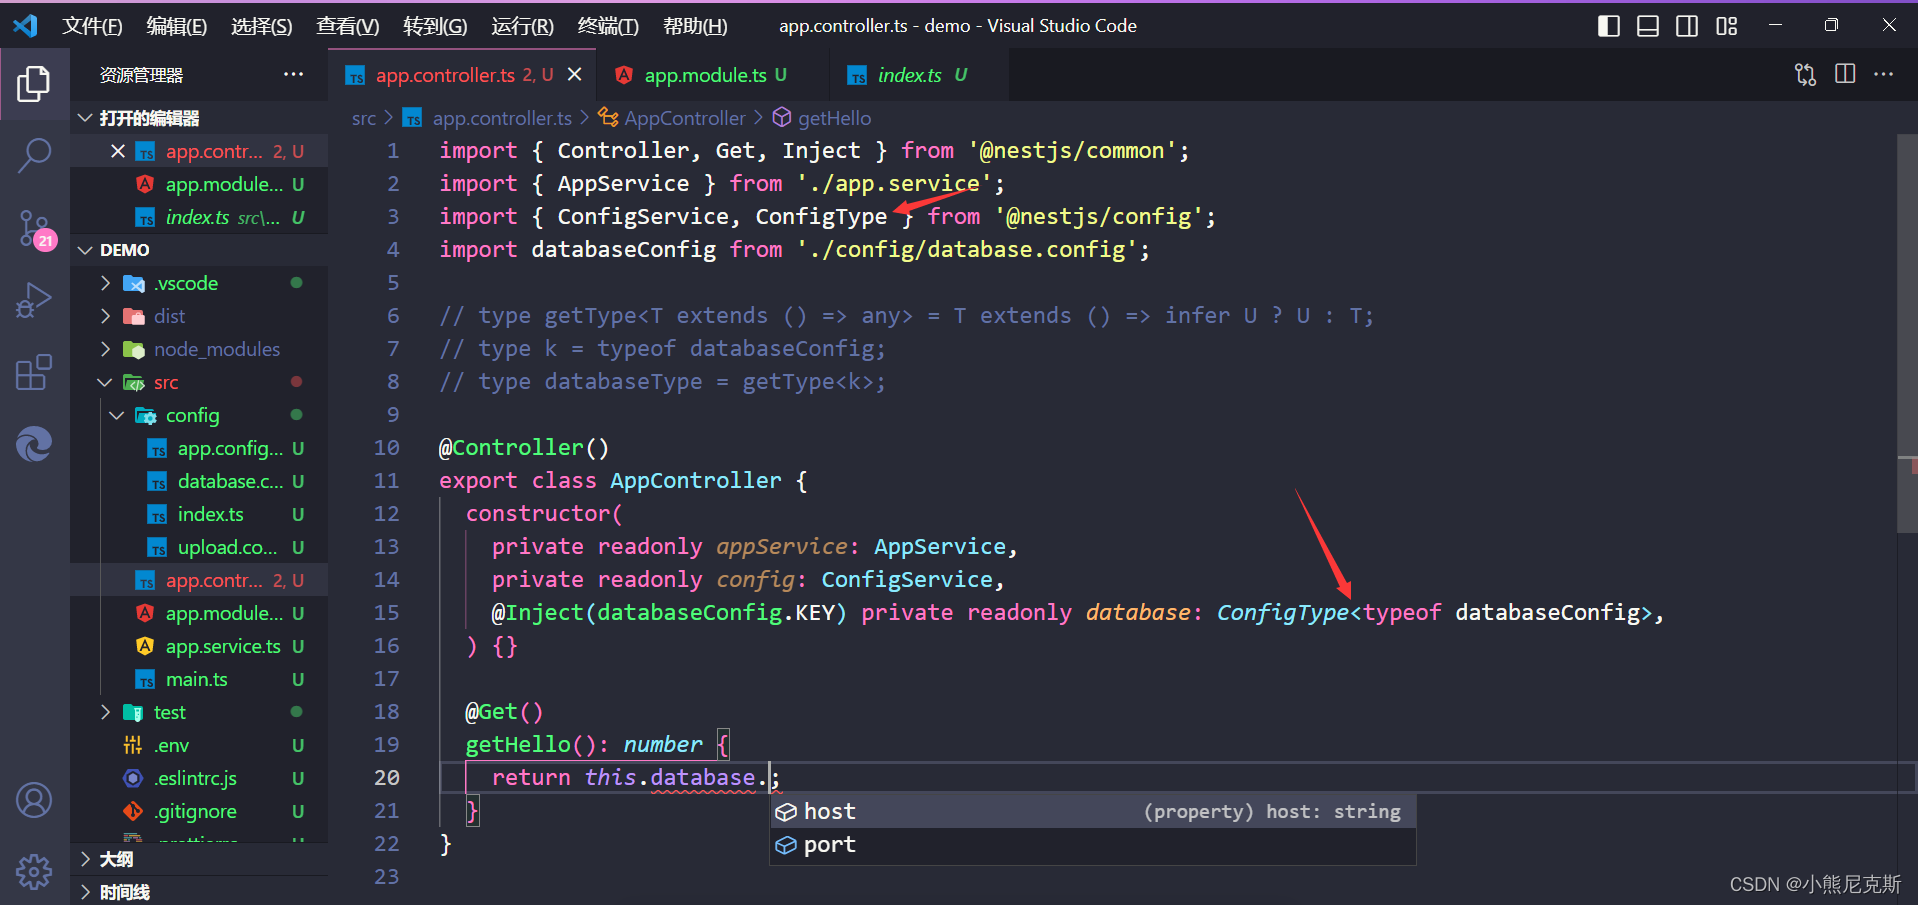Open the 终端(T) menu
Image resolution: width=1918 pixels, height=905 pixels.
pos(608,26)
